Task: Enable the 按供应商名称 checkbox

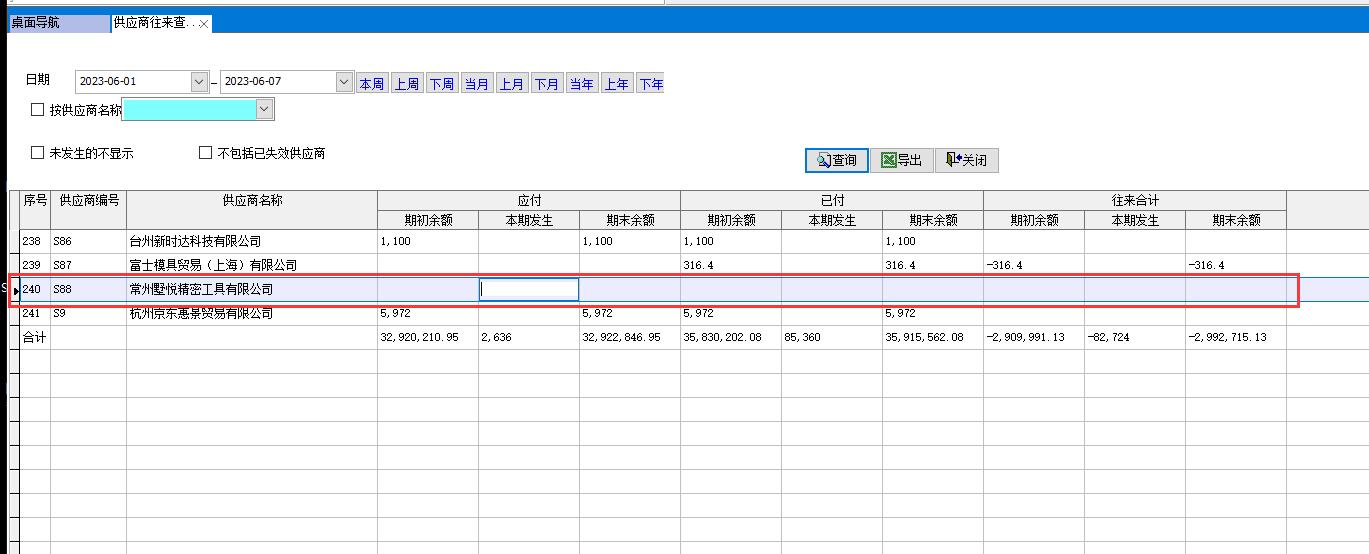Action: pos(38,110)
